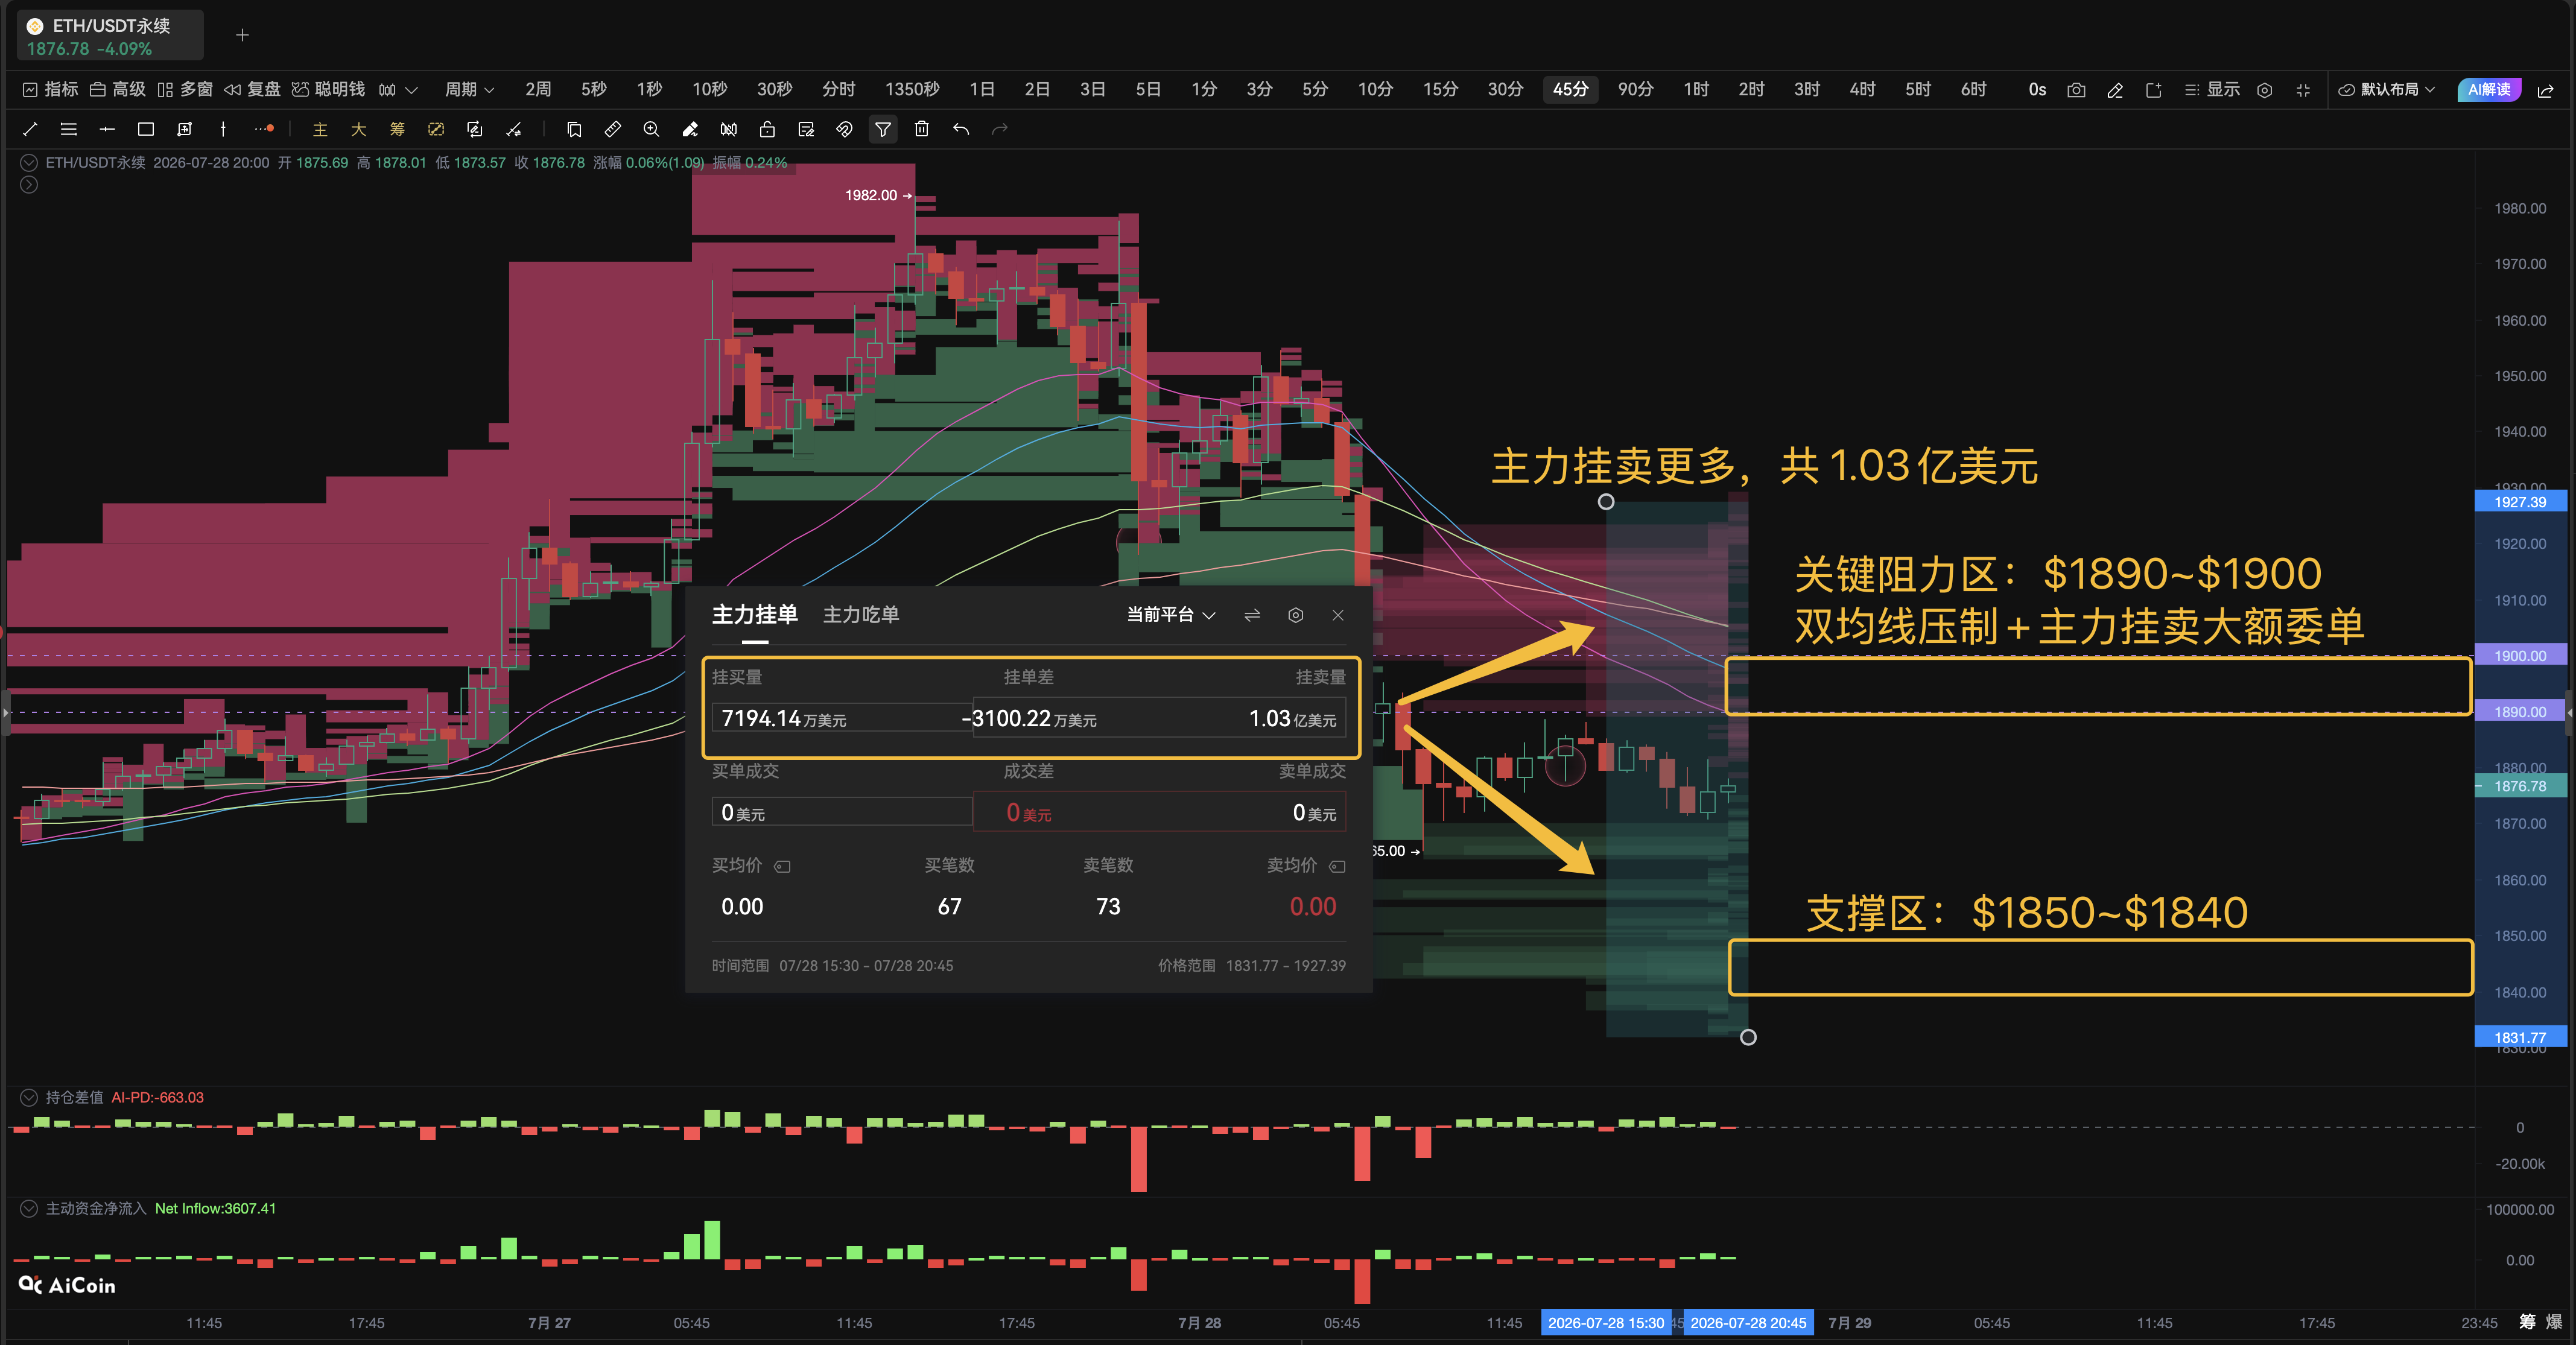Undo the last drawing action
This screenshot has height=1345, width=2576.
(x=961, y=129)
